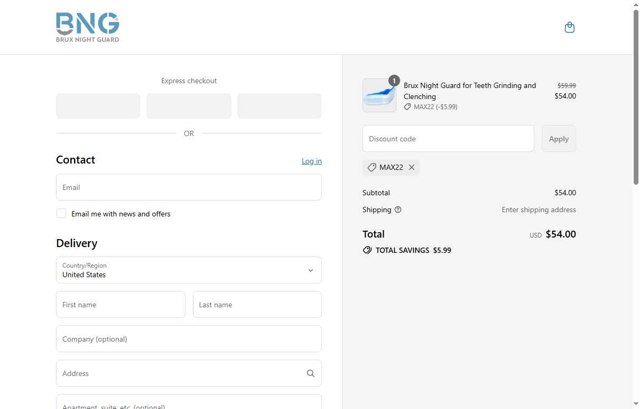Click the Apply discount button
This screenshot has width=640, height=409.
pyautogui.click(x=558, y=139)
